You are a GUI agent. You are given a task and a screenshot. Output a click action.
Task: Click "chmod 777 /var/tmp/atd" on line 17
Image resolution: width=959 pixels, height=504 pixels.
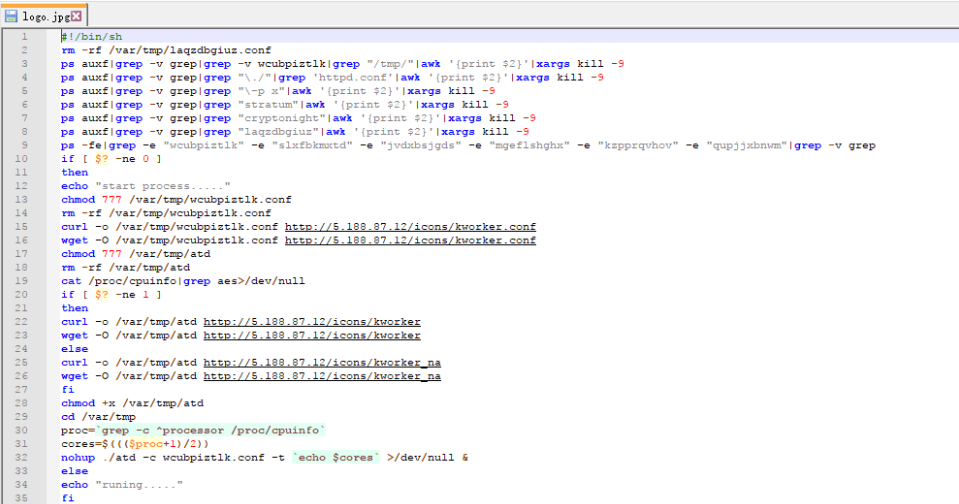coord(136,254)
